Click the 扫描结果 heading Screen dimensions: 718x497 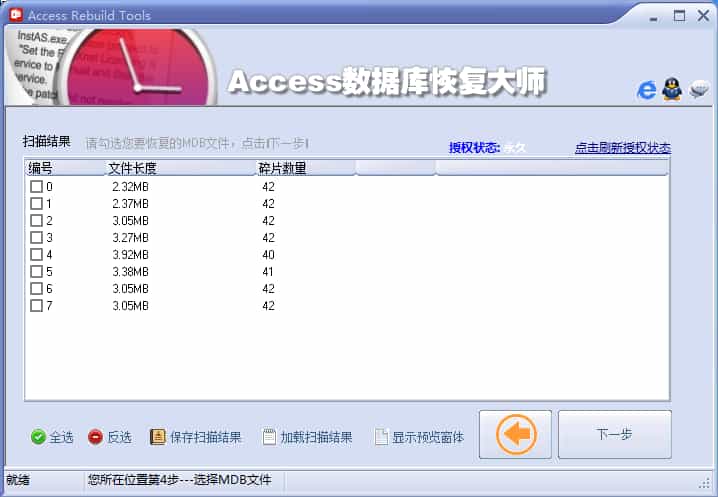point(47,142)
